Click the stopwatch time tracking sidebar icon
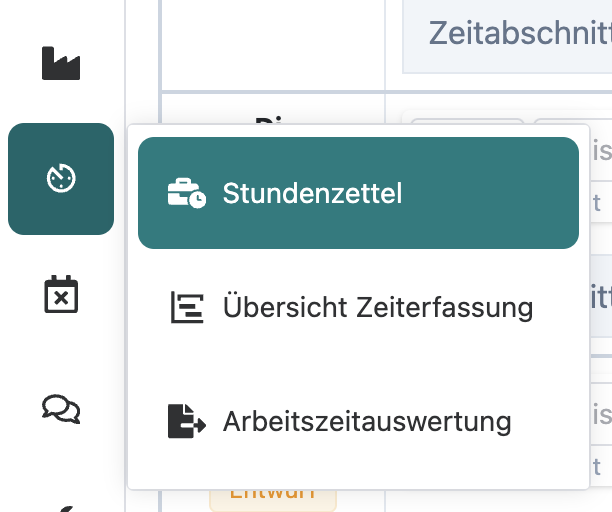This screenshot has width=612, height=512. [x=61, y=179]
